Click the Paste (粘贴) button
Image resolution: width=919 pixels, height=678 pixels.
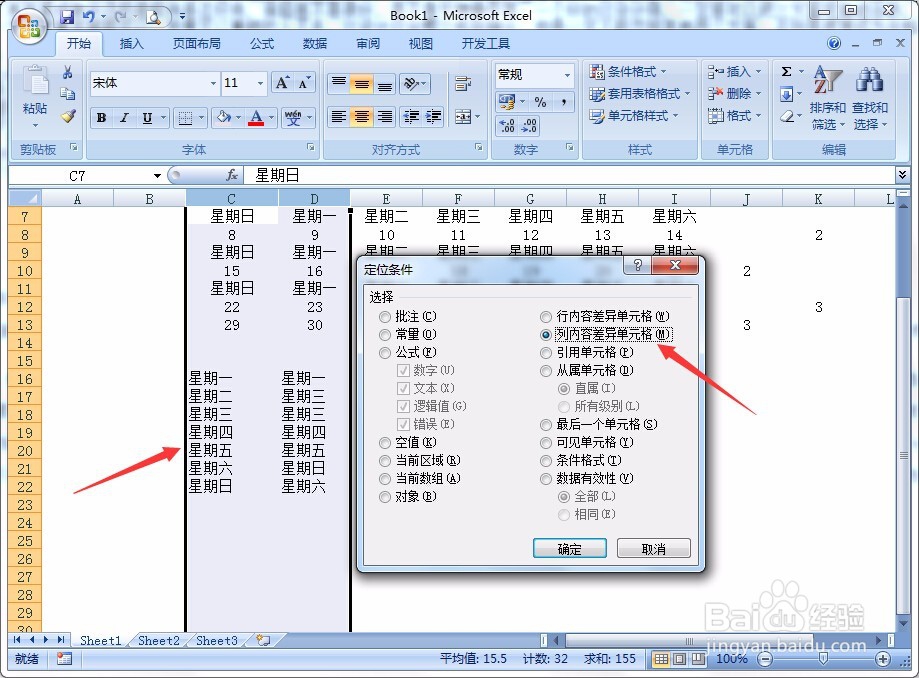point(35,97)
